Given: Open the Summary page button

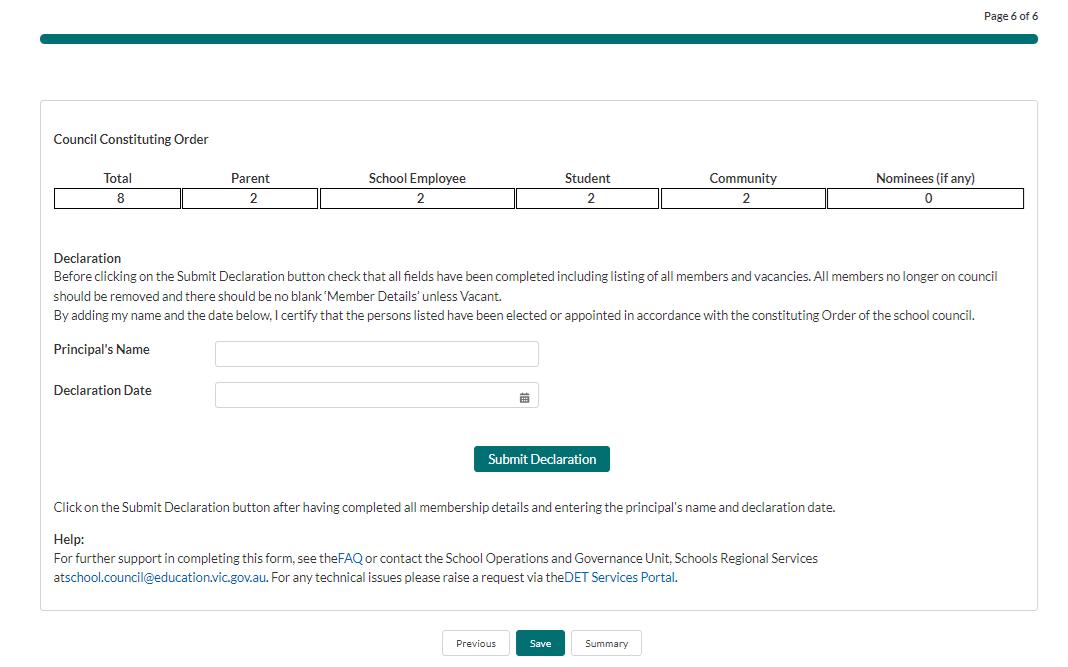Looking at the screenshot, I should (606, 643).
